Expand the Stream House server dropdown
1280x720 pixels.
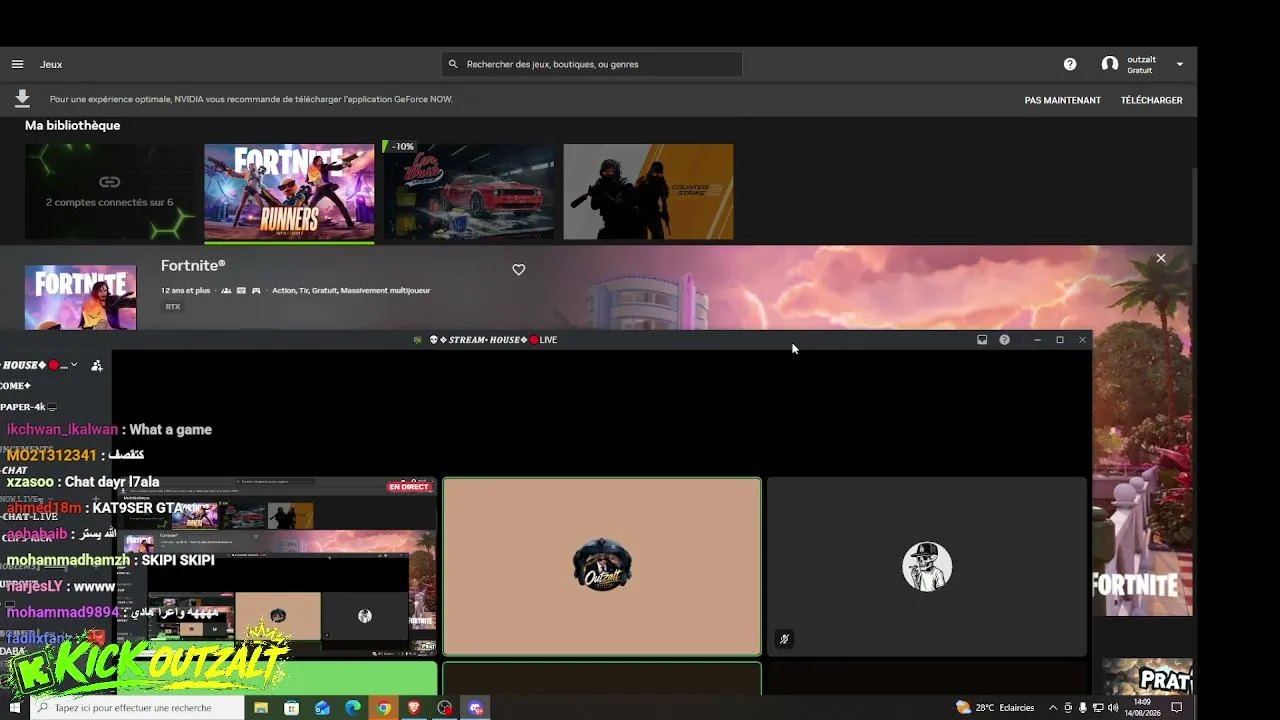coord(73,365)
